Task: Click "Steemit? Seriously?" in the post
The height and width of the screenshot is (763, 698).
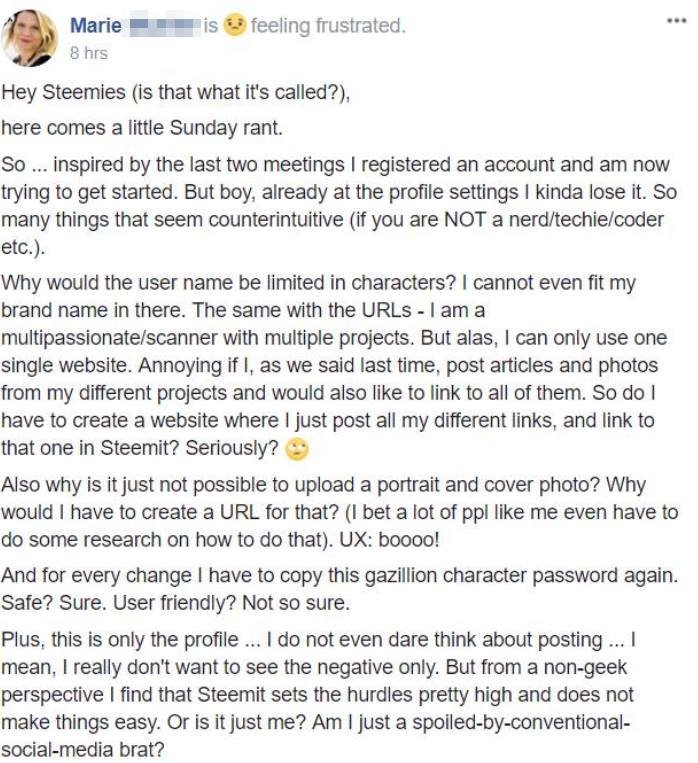Action: coord(189,448)
